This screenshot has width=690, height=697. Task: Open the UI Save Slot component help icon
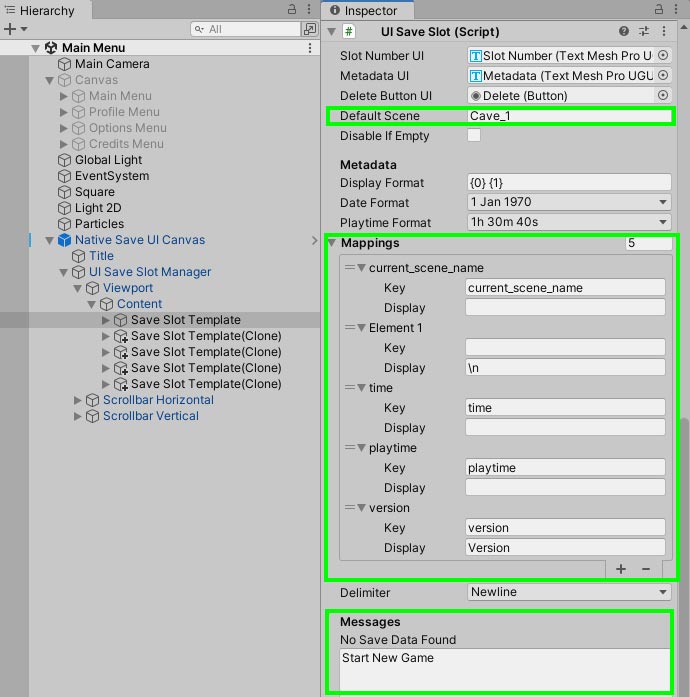pyautogui.click(x=624, y=31)
